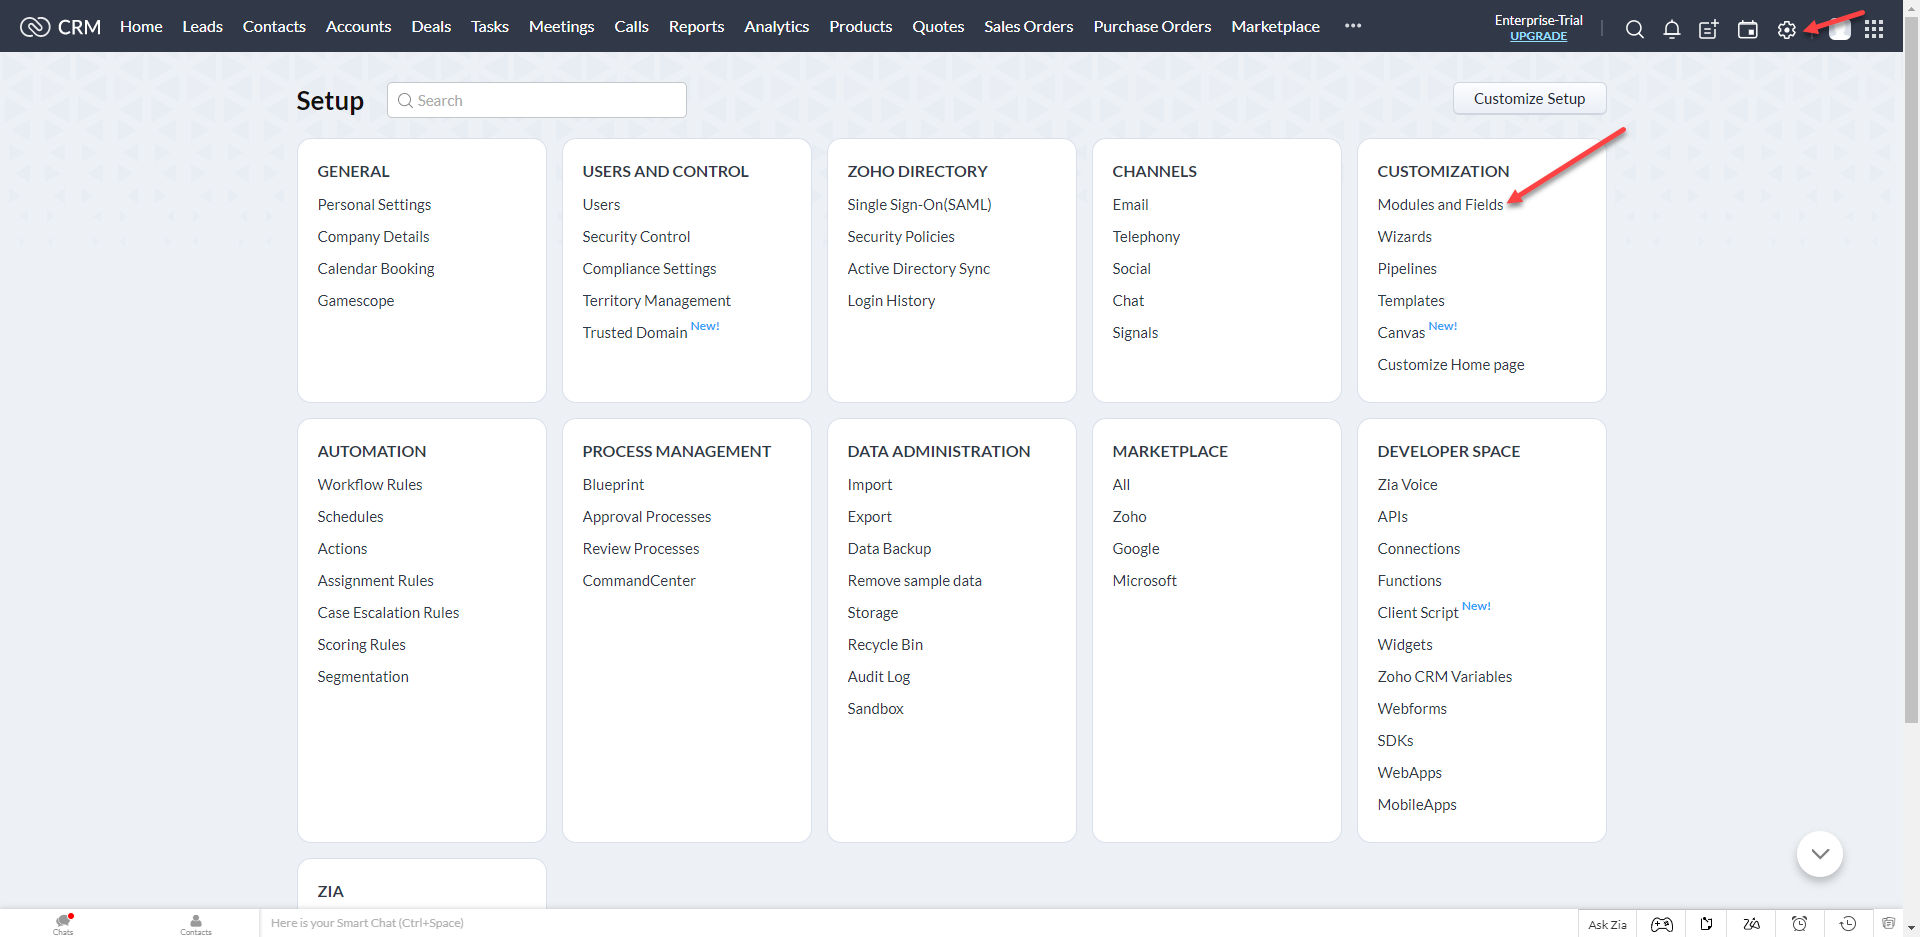
Task: Open Security Control settings
Action: [x=636, y=236]
